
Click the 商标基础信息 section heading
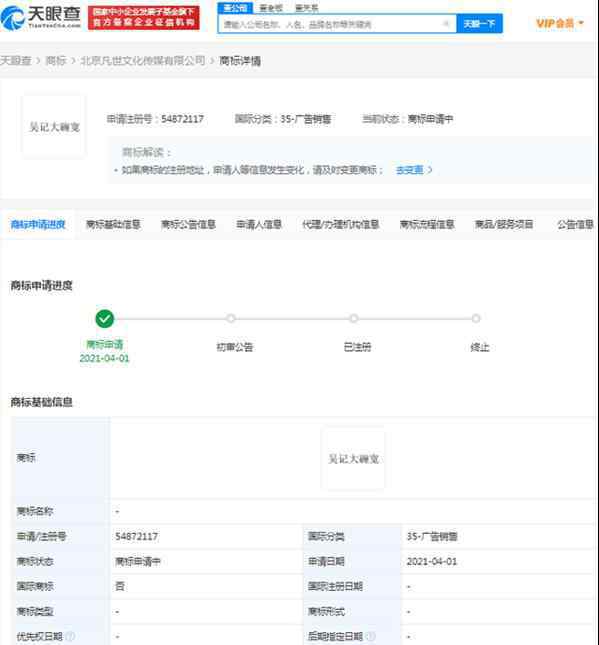(42, 402)
